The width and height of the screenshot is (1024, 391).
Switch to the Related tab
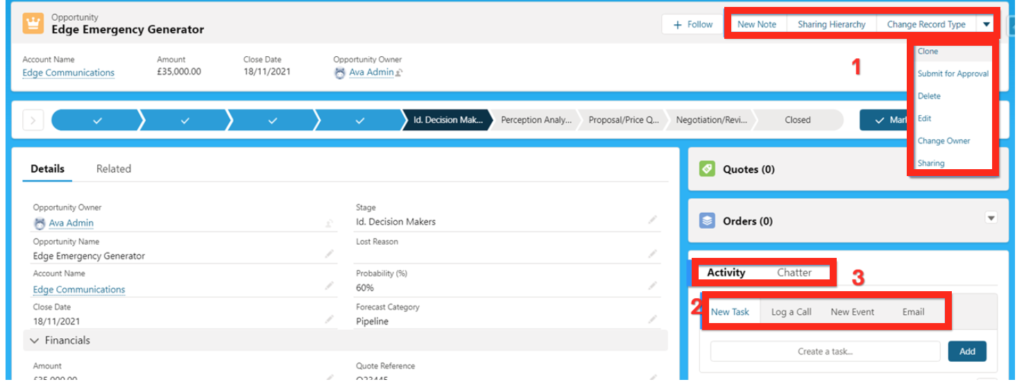[x=114, y=168]
